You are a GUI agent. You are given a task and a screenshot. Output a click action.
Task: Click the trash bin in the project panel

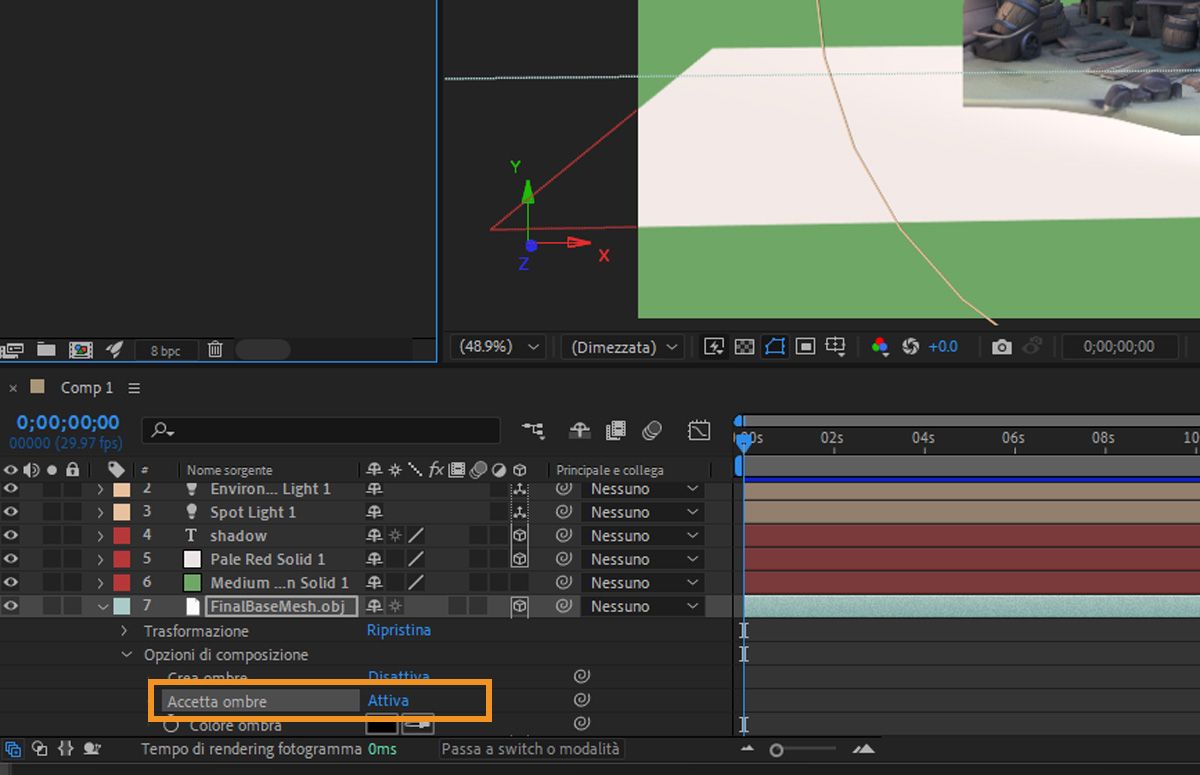[214, 349]
